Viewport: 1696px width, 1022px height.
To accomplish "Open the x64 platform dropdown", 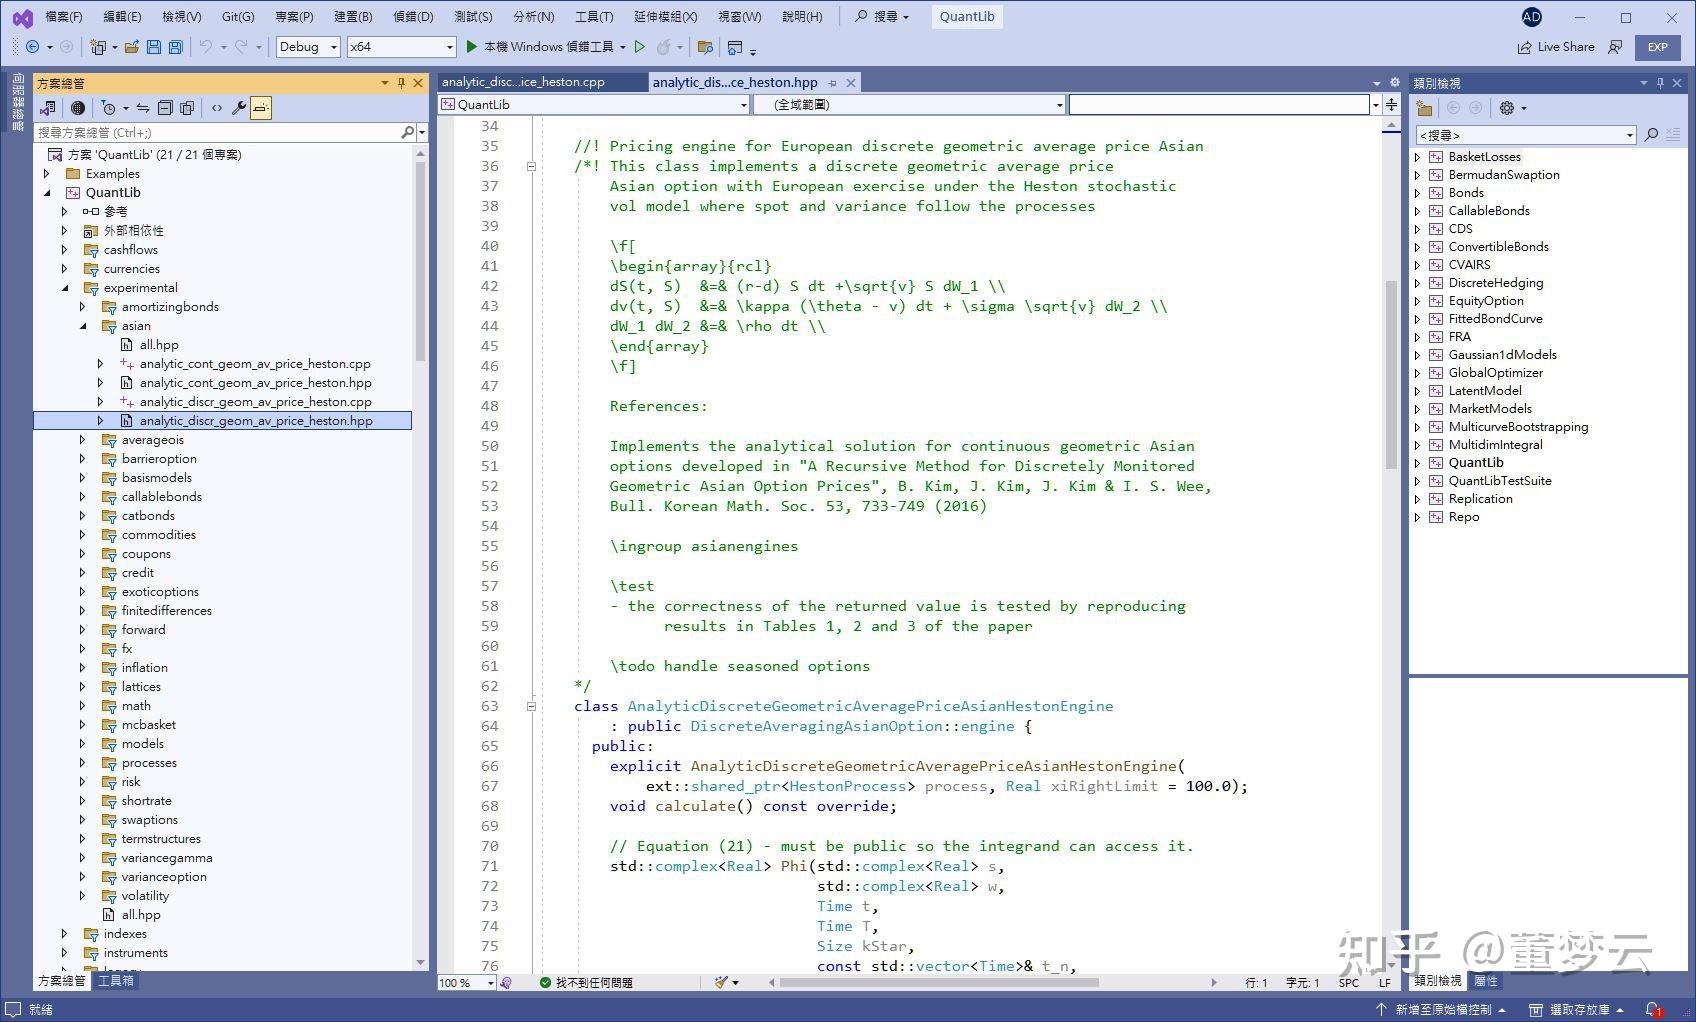I will point(401,47).
